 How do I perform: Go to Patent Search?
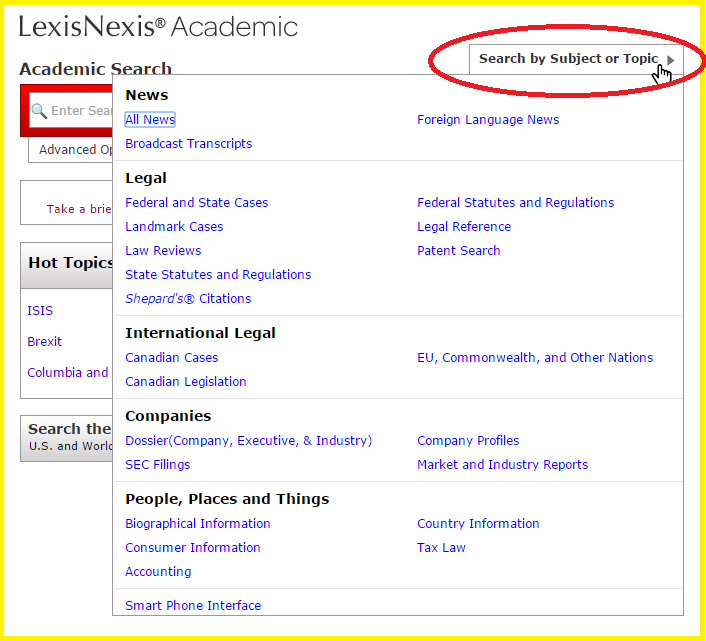click(459, 250)
